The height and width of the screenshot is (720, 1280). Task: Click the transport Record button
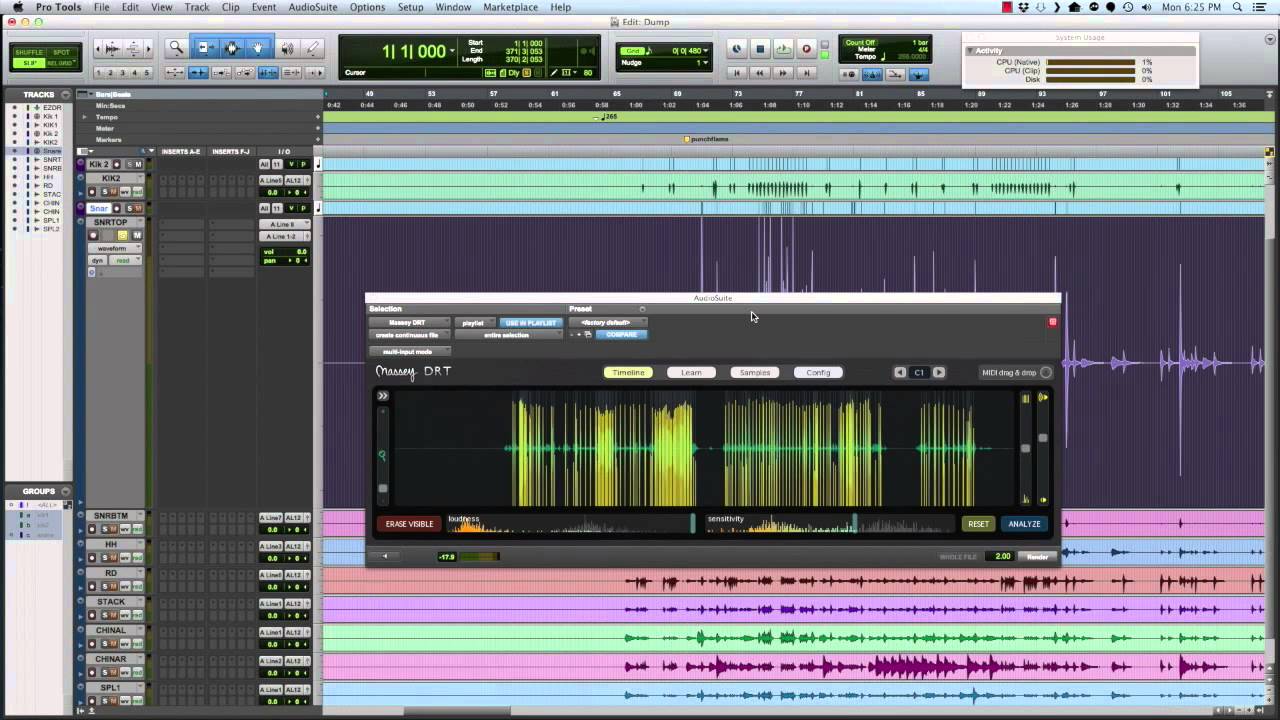pos(806,48)
